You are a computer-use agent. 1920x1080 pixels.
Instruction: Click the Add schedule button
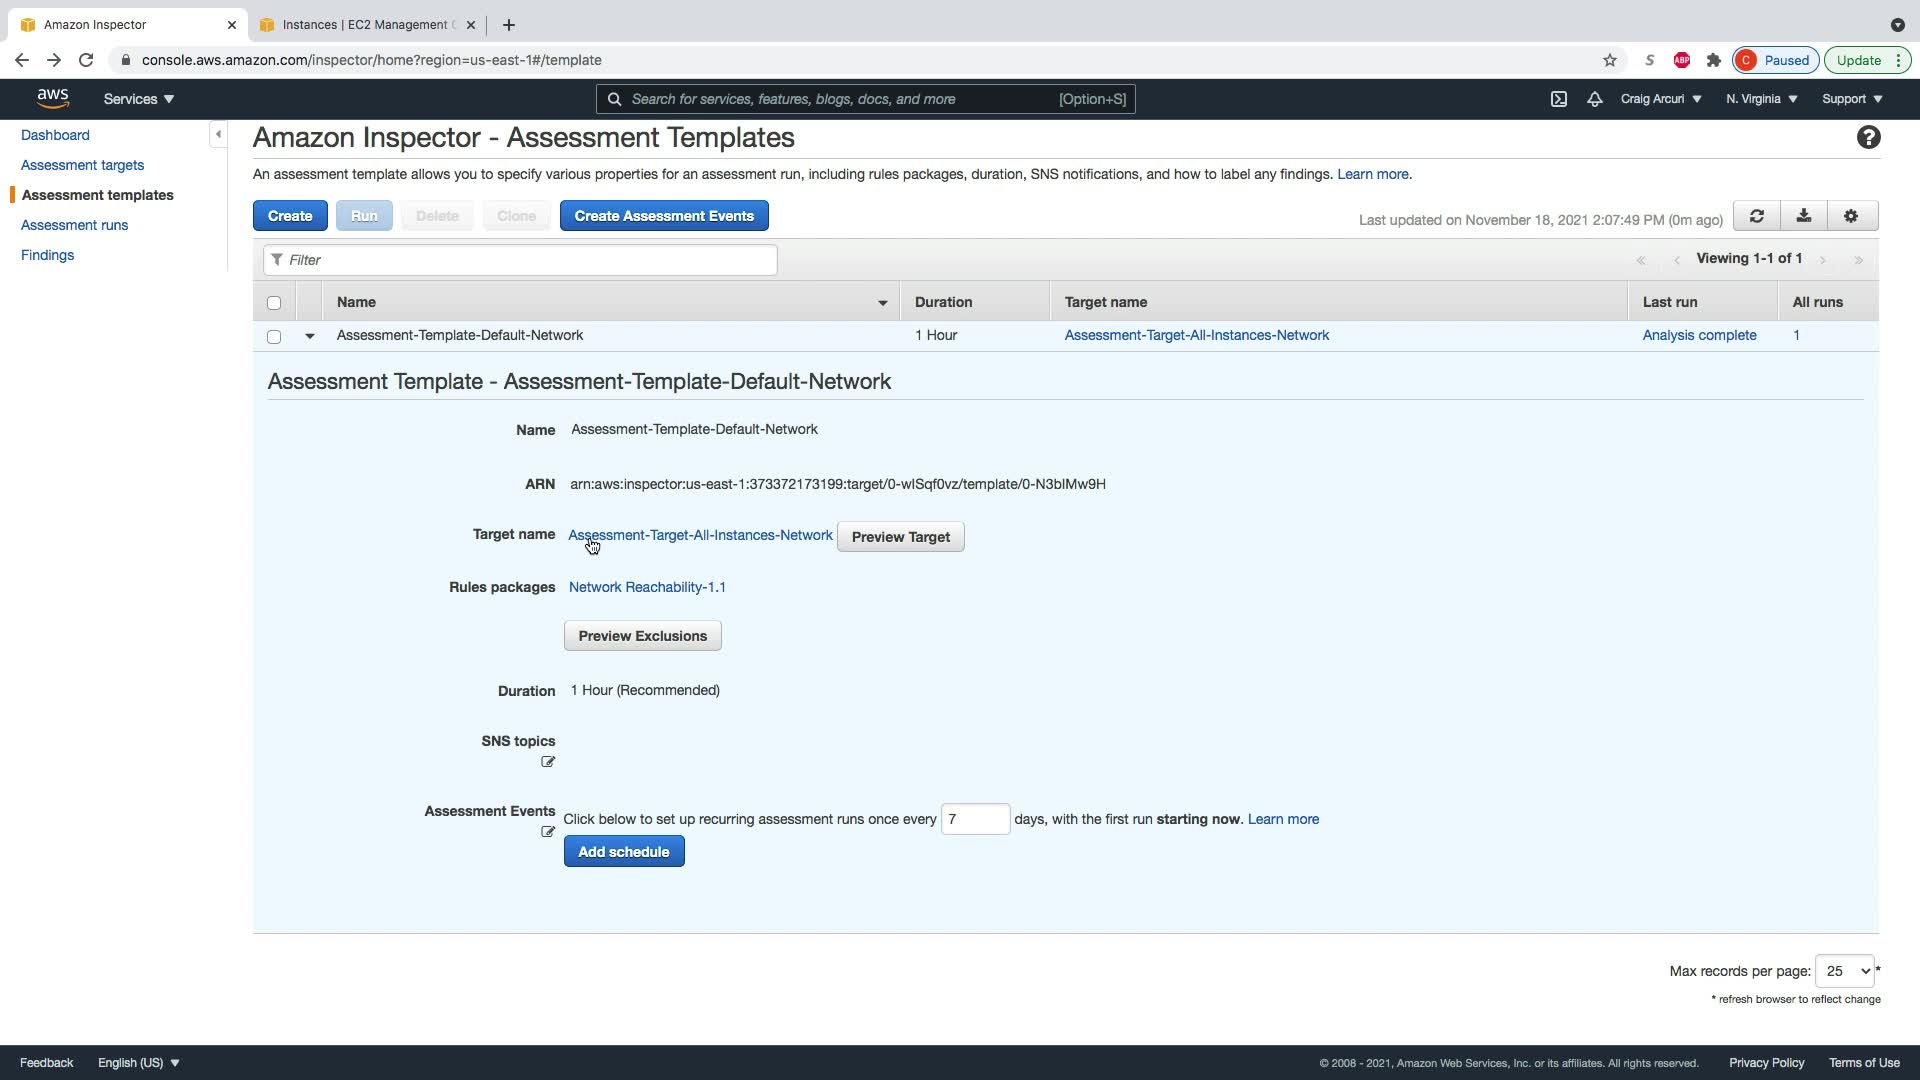624,852
